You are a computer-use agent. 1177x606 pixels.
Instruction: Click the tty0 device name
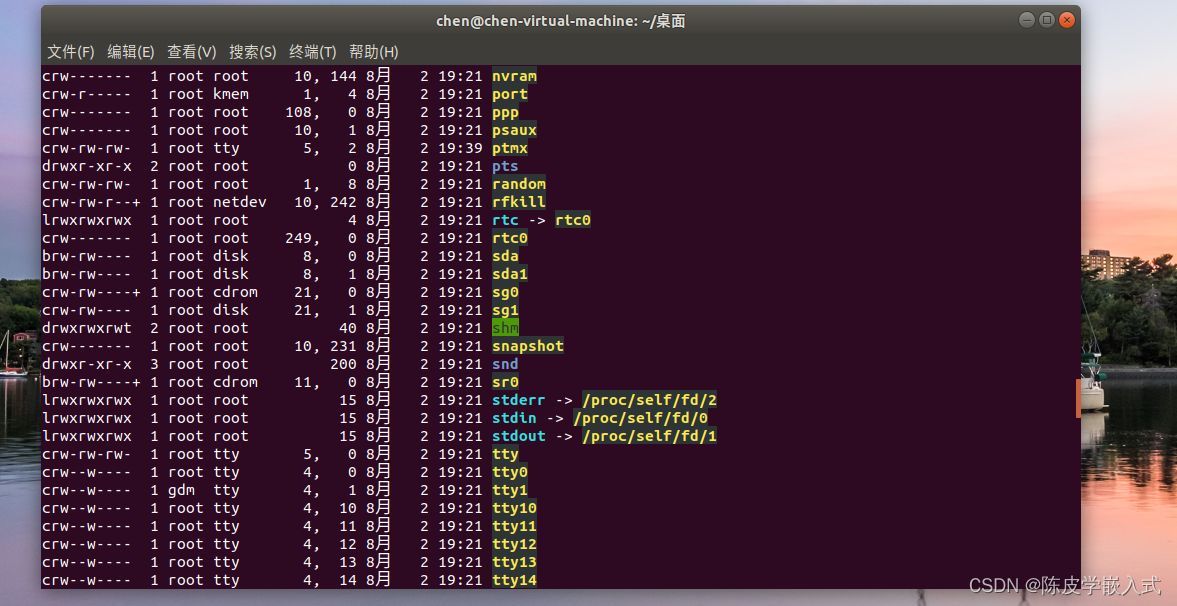[510, 472]
